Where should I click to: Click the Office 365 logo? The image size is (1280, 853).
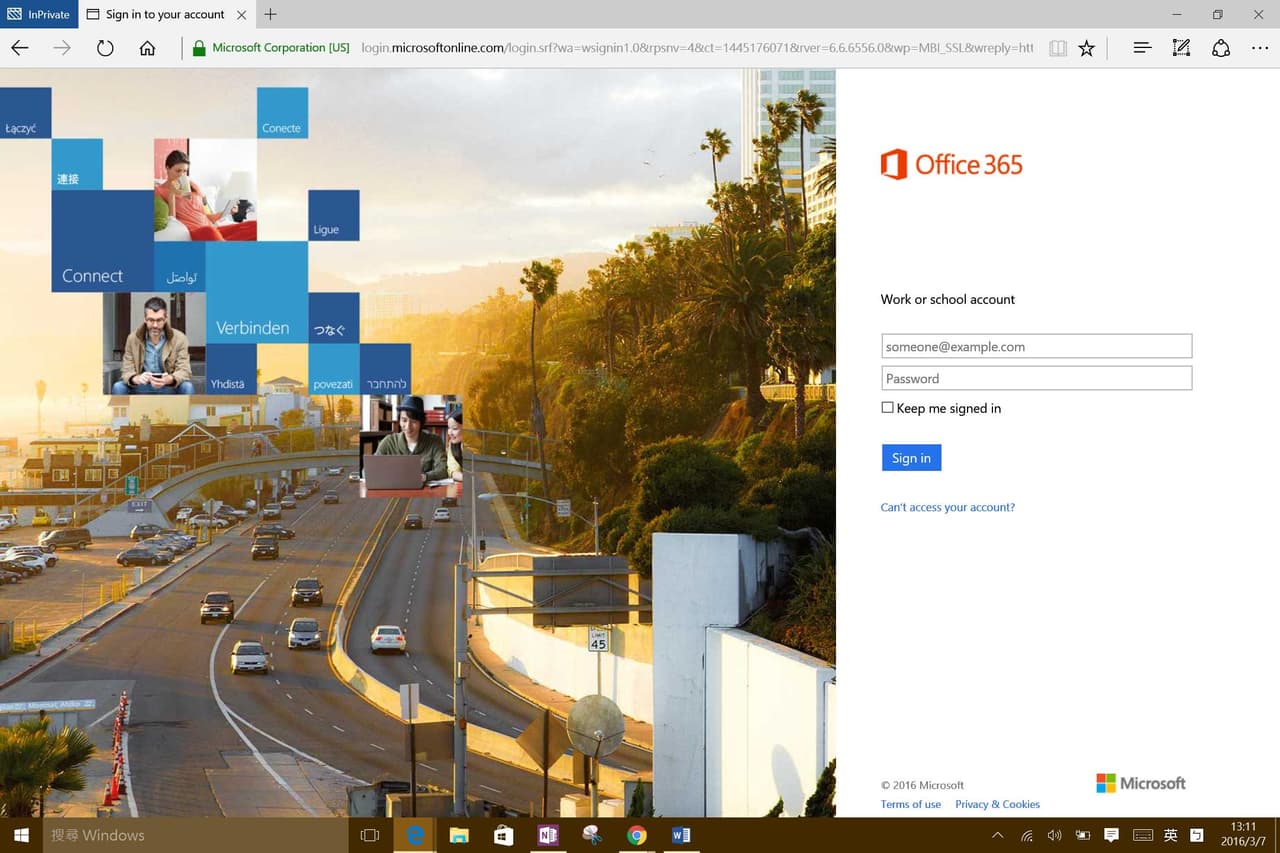pos(951,164)
